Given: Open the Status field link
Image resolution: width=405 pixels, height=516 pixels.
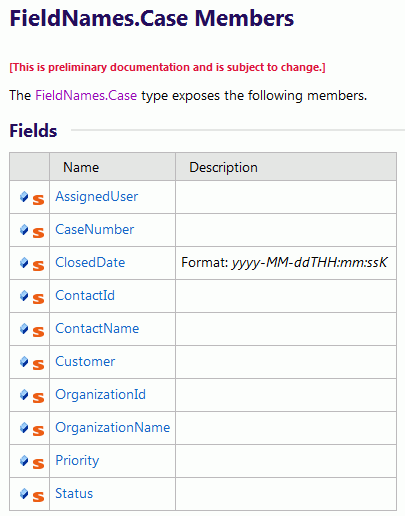Looking at the screenshot, I should point(74,493).
